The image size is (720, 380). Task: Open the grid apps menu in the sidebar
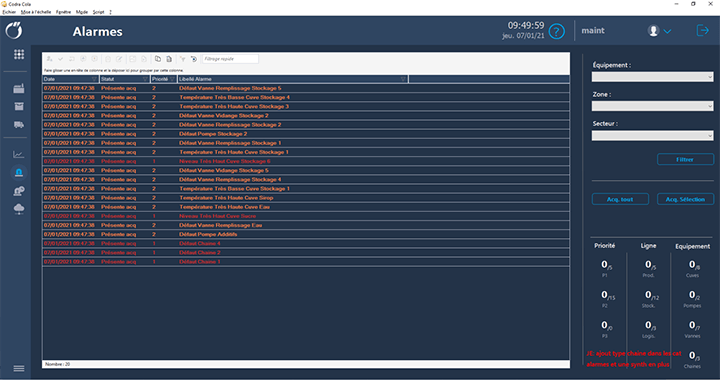coord(19,54)
